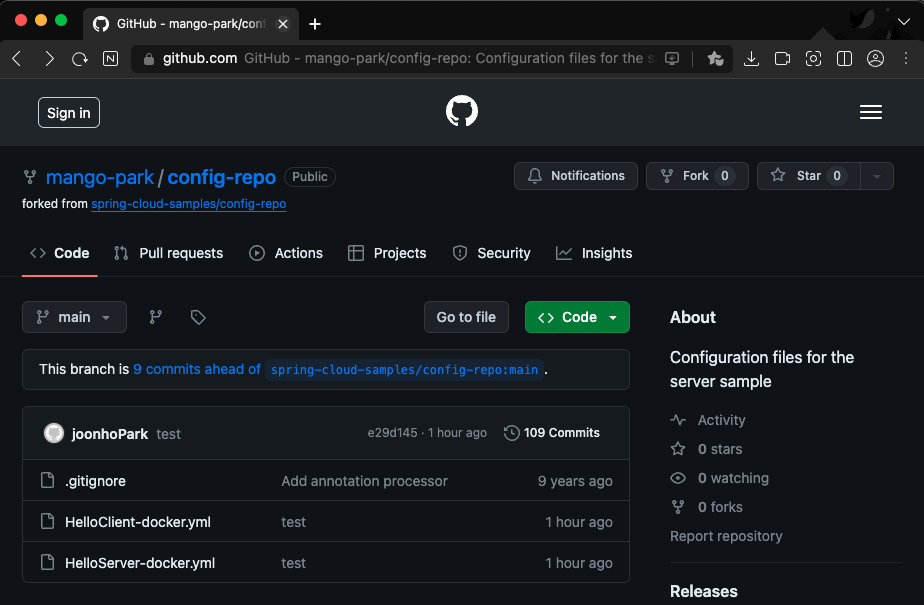This screenshot has width=924, height=605.
Task: View tags via the tag icon
Action: coord(198,317)
